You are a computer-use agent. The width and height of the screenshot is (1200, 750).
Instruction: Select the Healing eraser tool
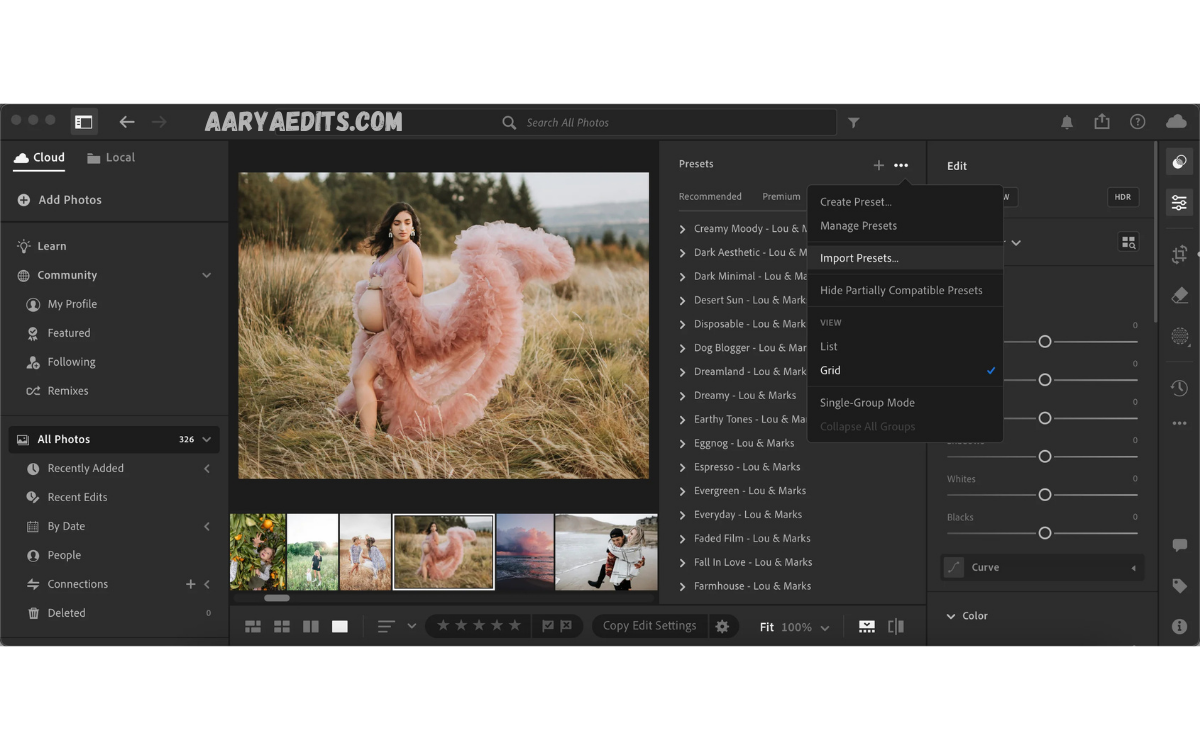tap(1179, 295)
